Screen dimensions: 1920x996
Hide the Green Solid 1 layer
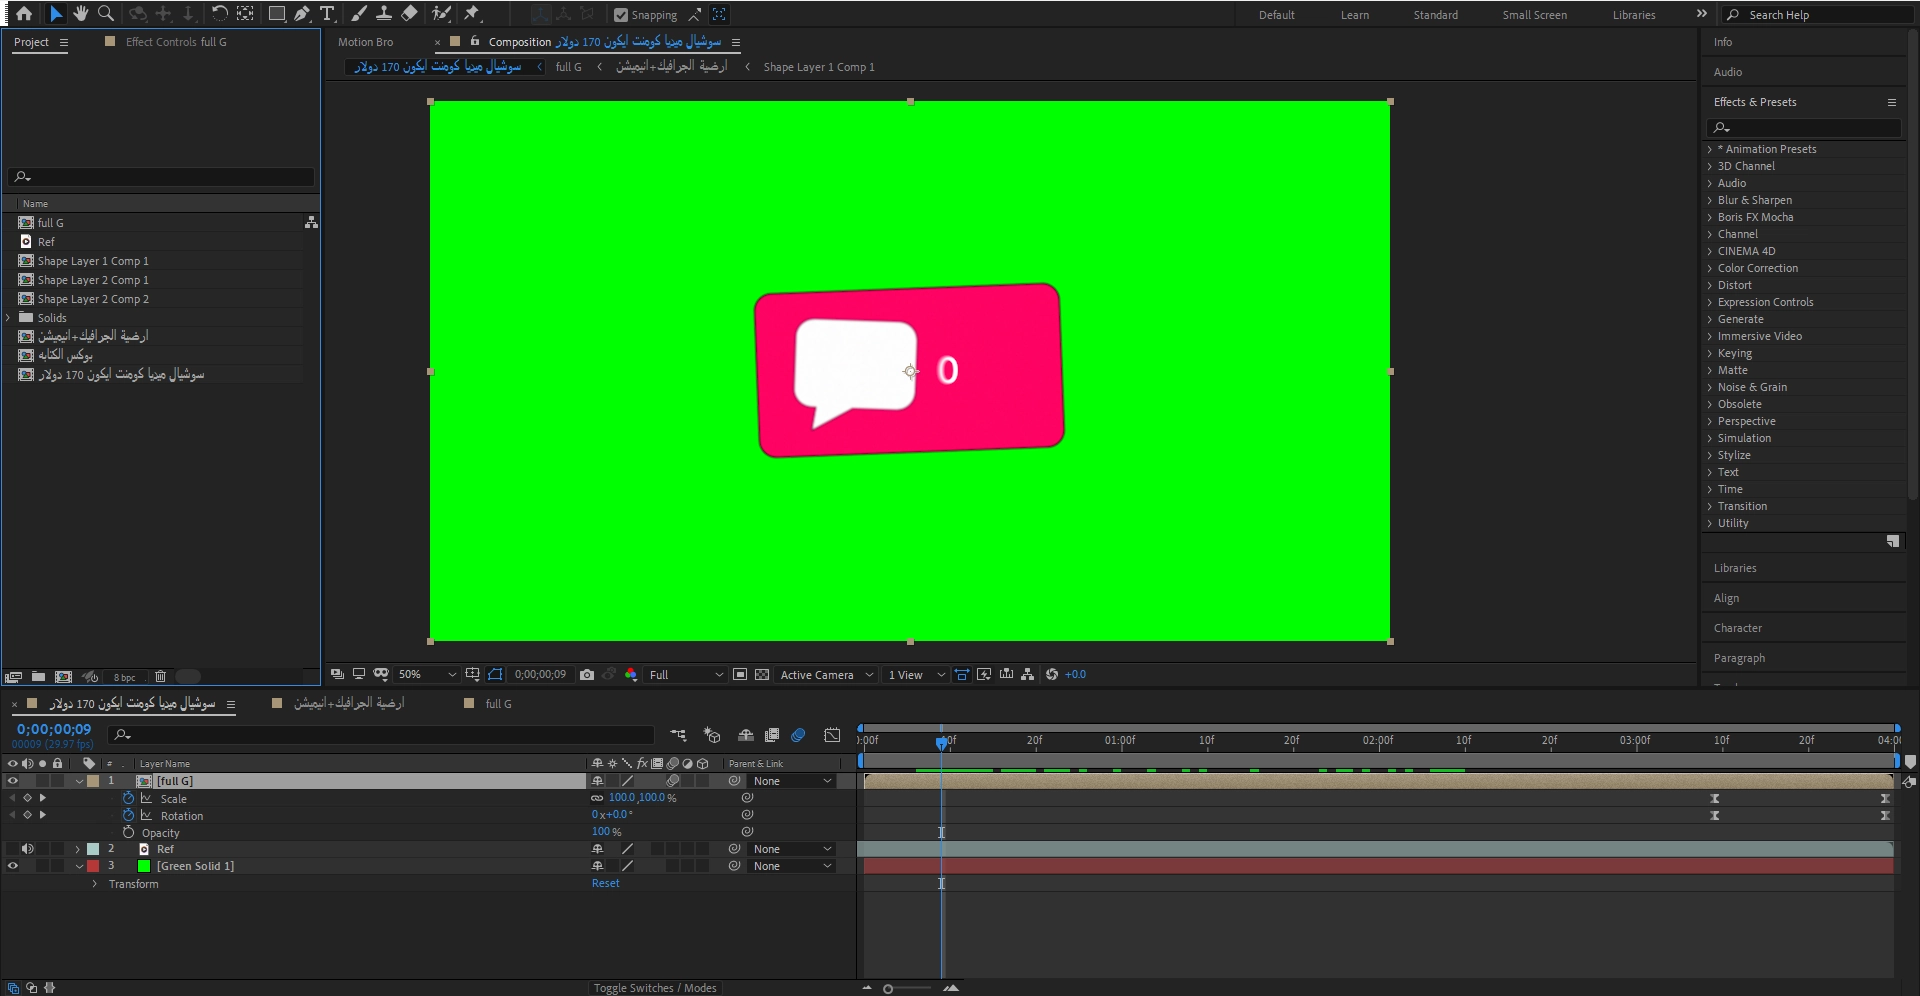pyautogui.click(x=13, y=866)
